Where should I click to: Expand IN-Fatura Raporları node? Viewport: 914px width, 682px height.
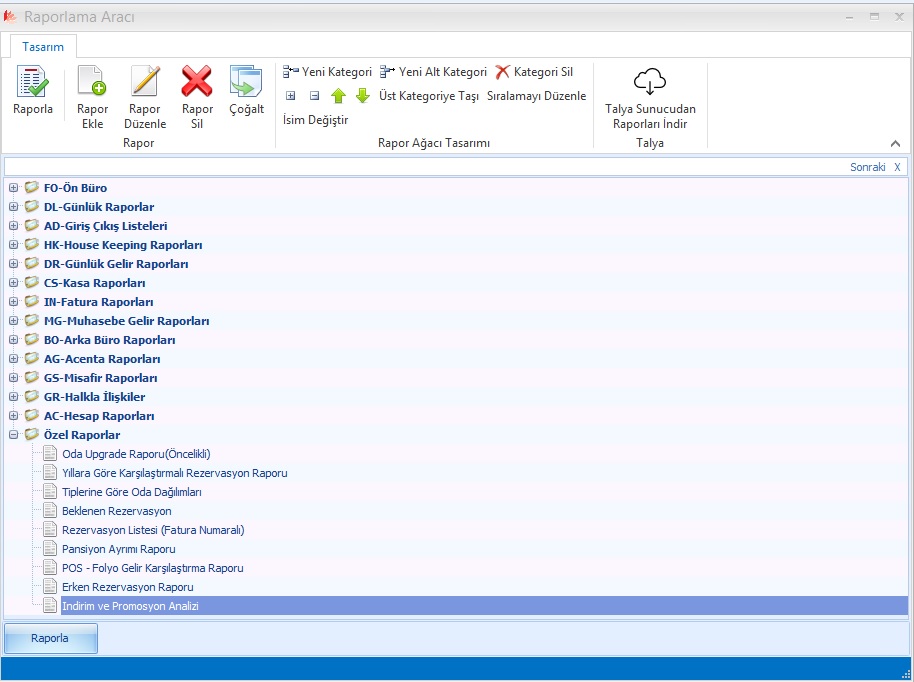tap(13, 302)
